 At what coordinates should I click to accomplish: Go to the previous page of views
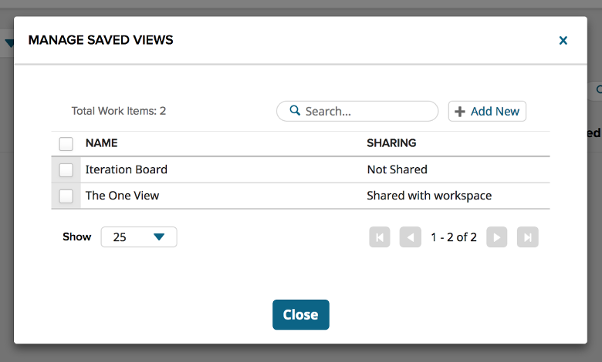tap(410, 237)
